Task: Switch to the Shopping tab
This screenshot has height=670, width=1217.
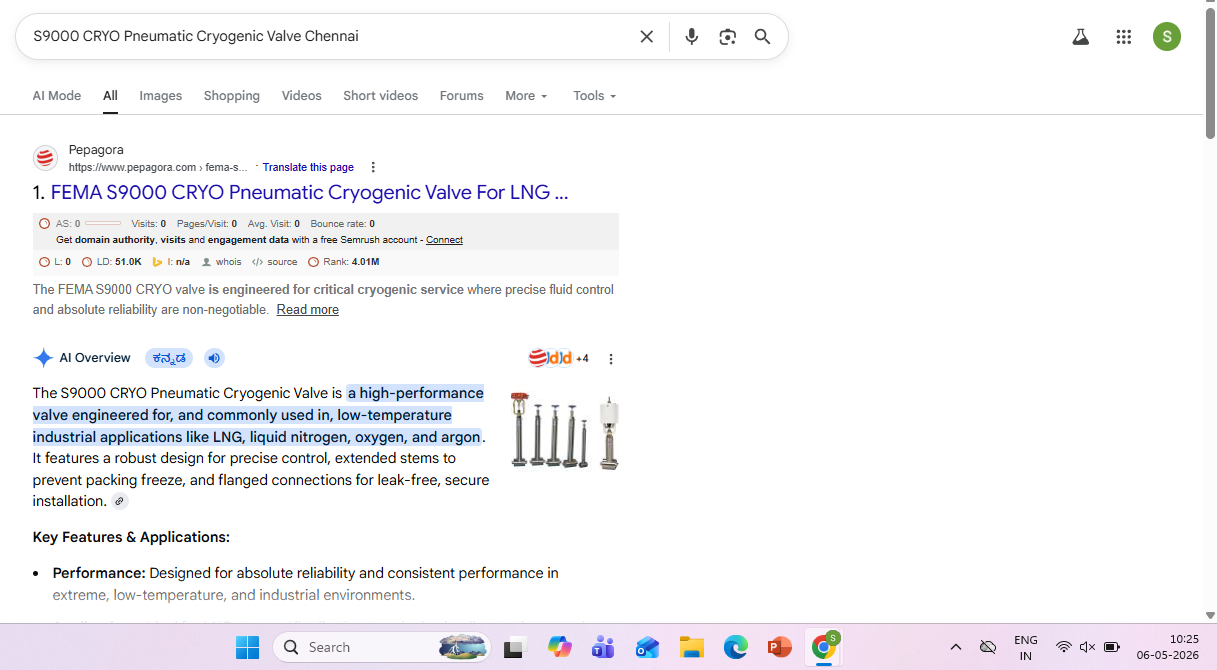Action: coord(232,96)
